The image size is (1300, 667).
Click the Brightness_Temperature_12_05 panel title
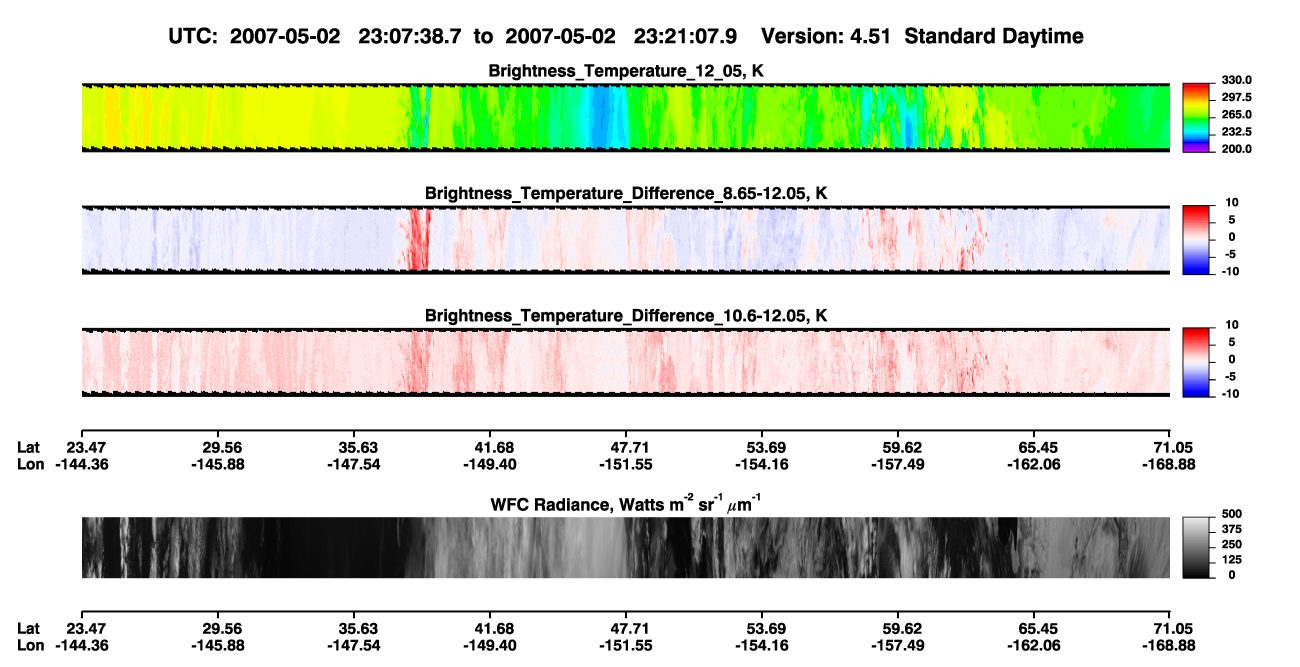(626, 70)
